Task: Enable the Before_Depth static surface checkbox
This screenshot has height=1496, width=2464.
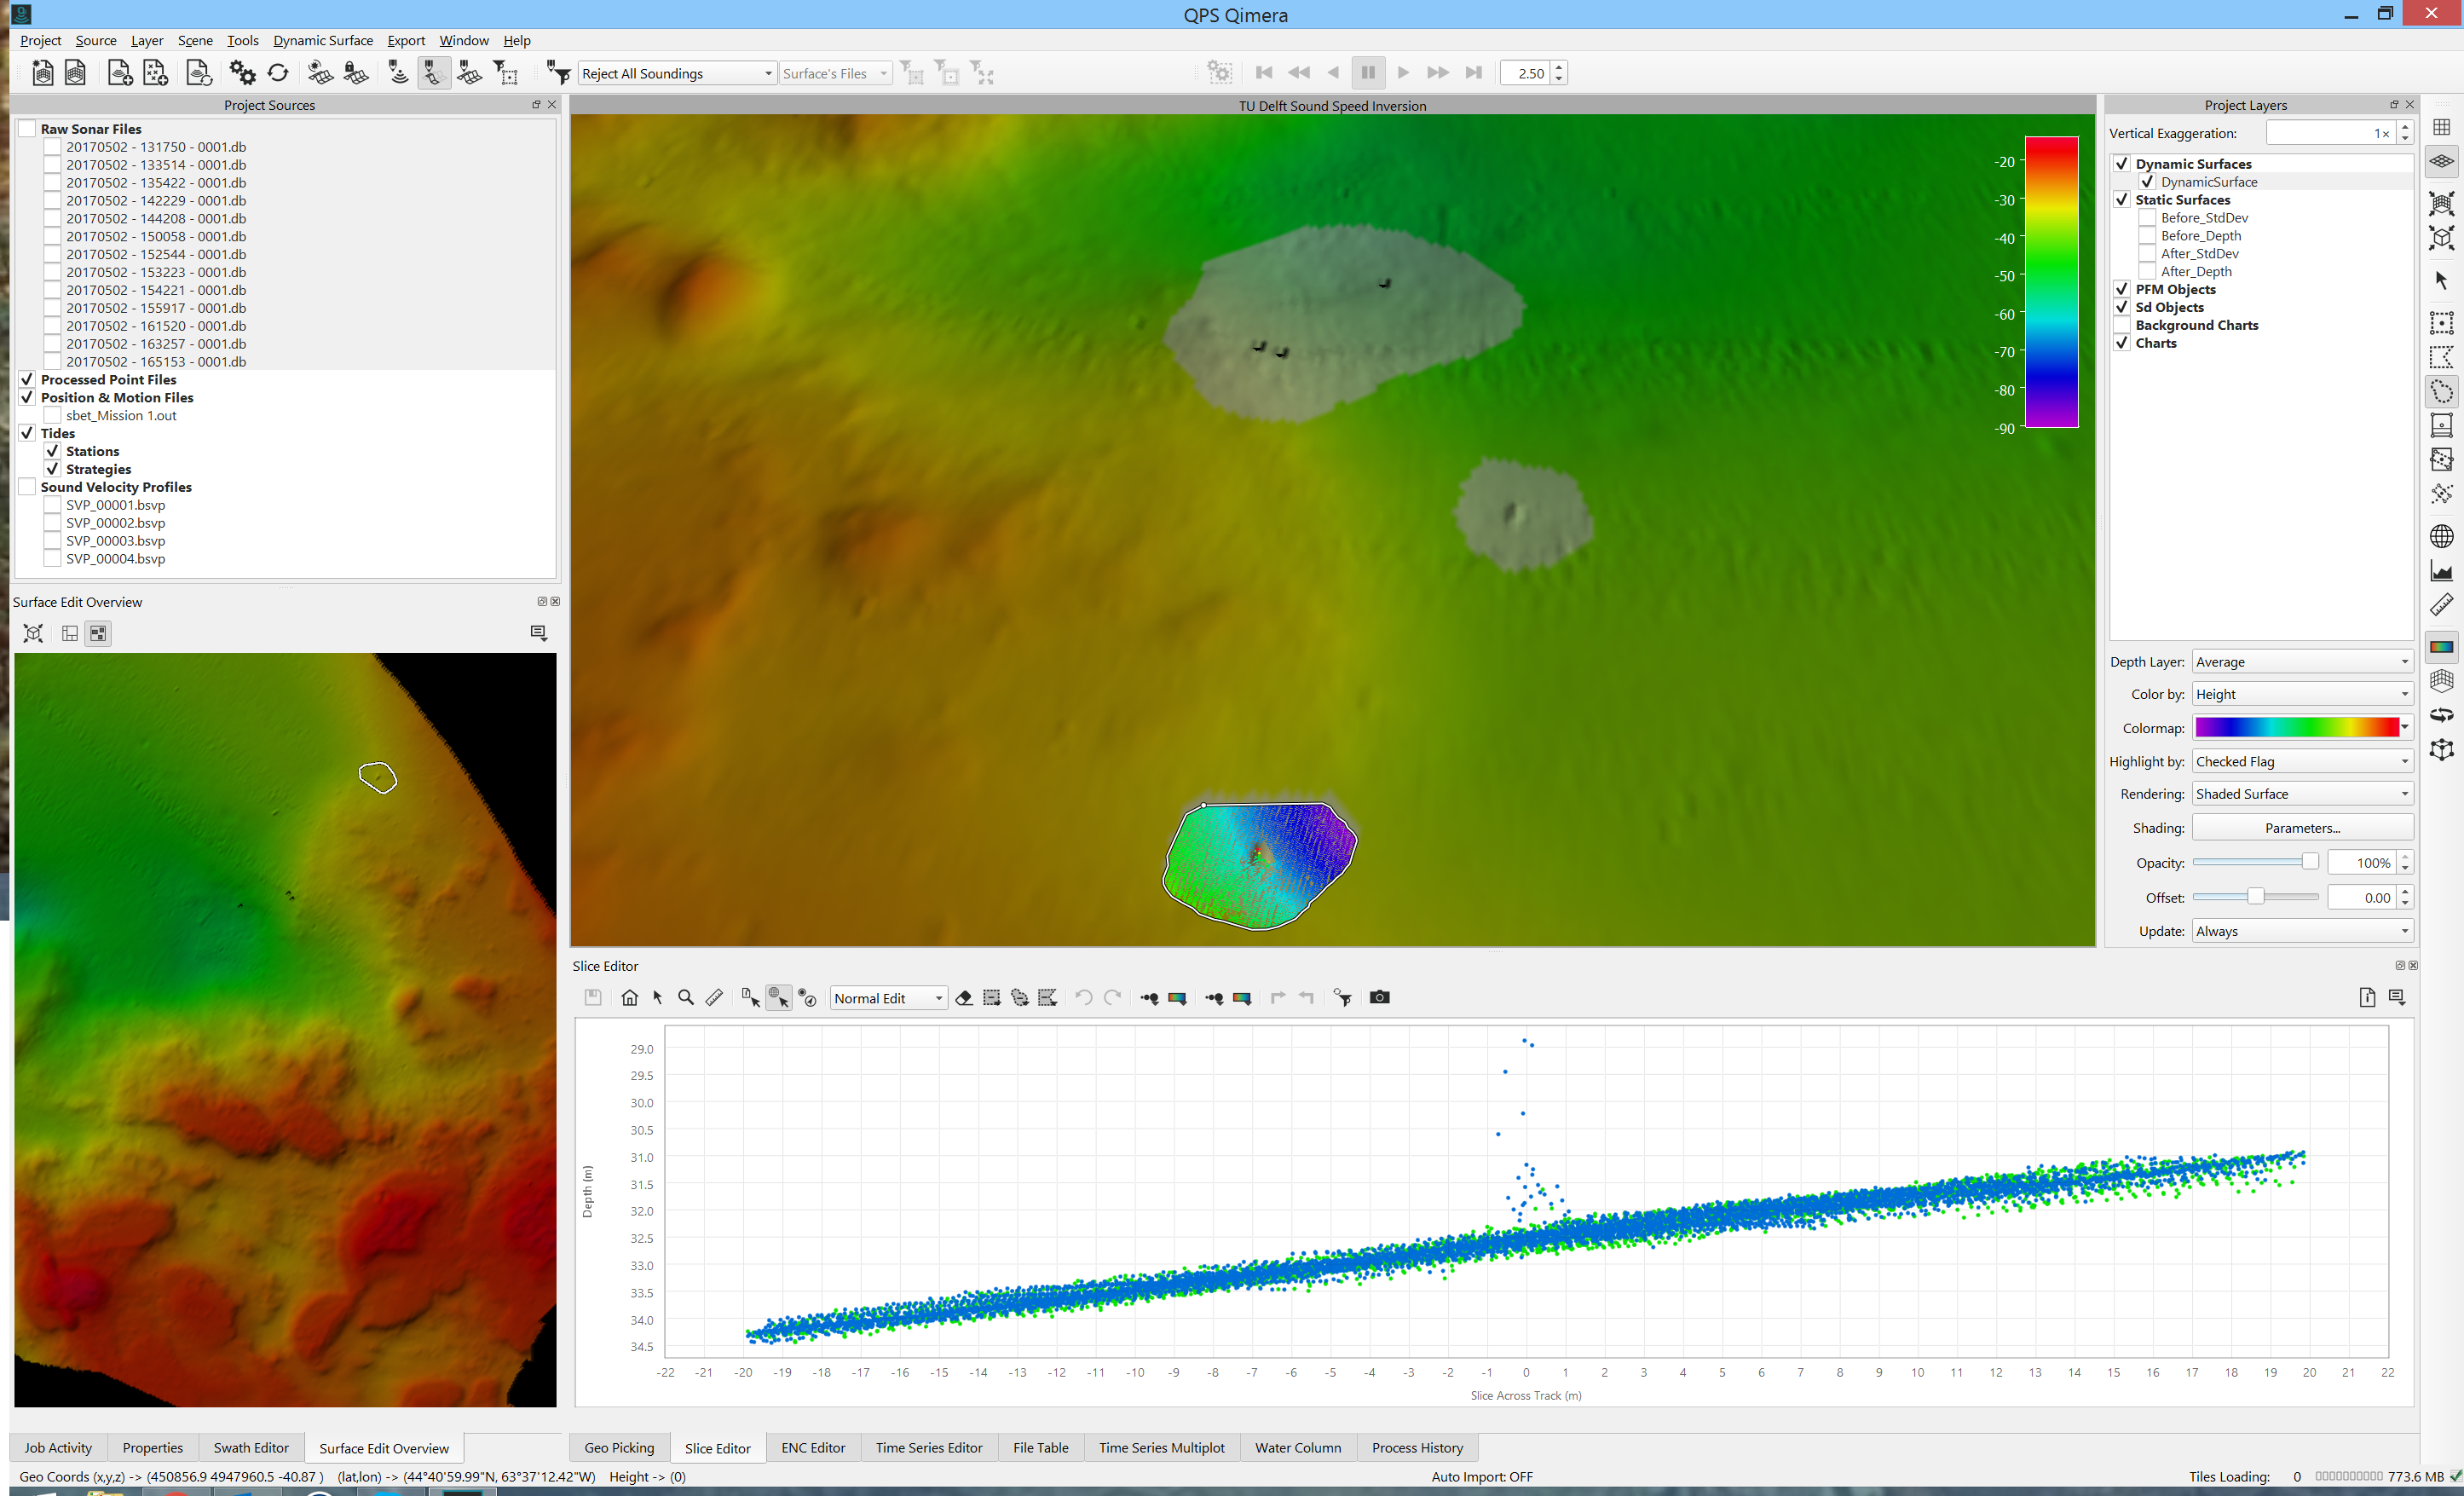Action: [2147, 236]
